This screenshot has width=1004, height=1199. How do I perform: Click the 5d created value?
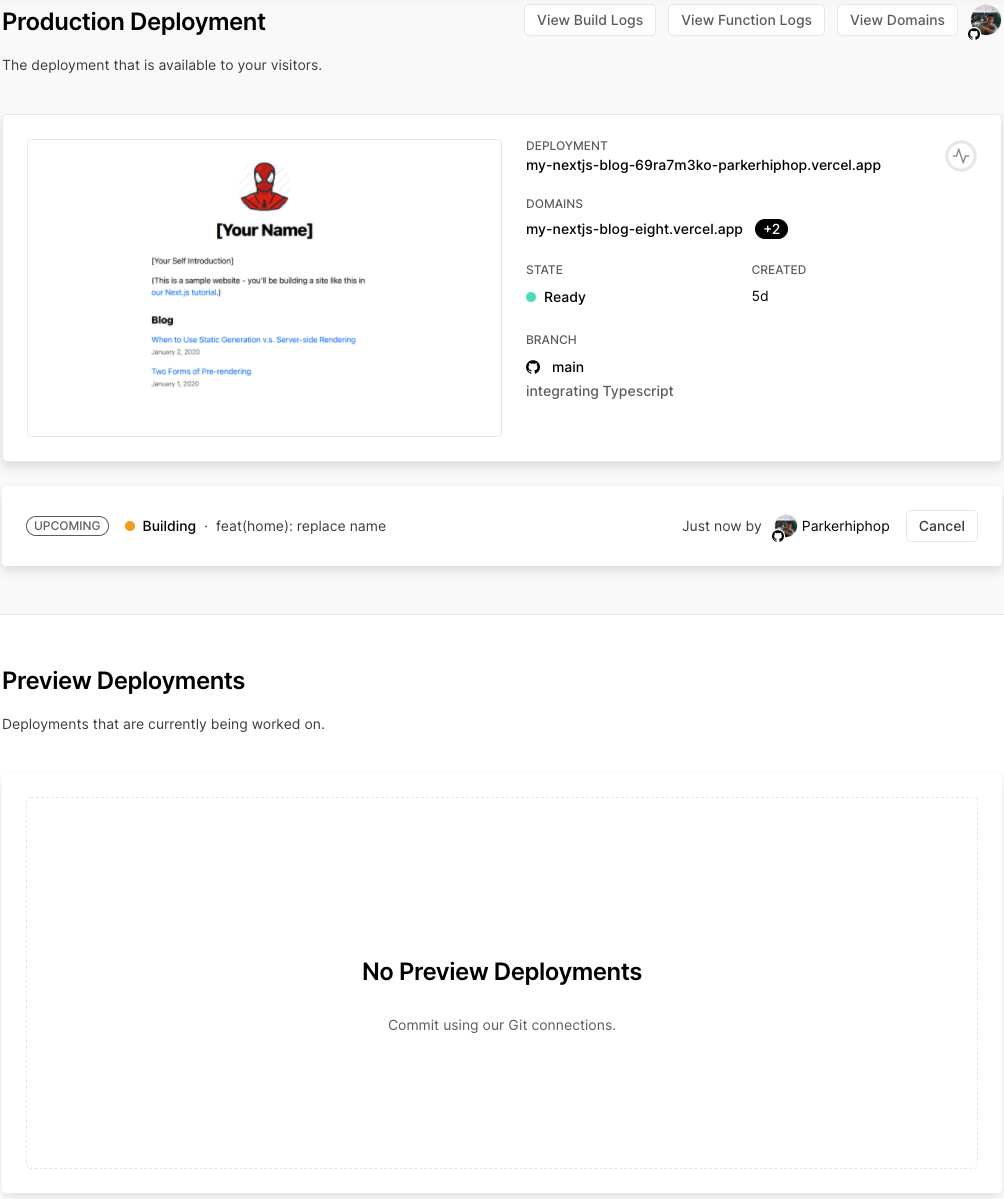759,296
